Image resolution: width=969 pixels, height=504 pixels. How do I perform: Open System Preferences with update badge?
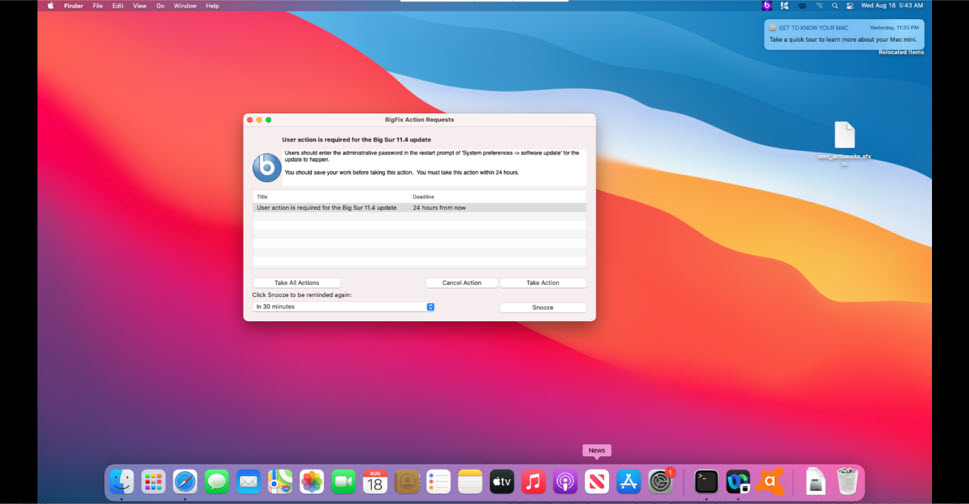(661, 482)
